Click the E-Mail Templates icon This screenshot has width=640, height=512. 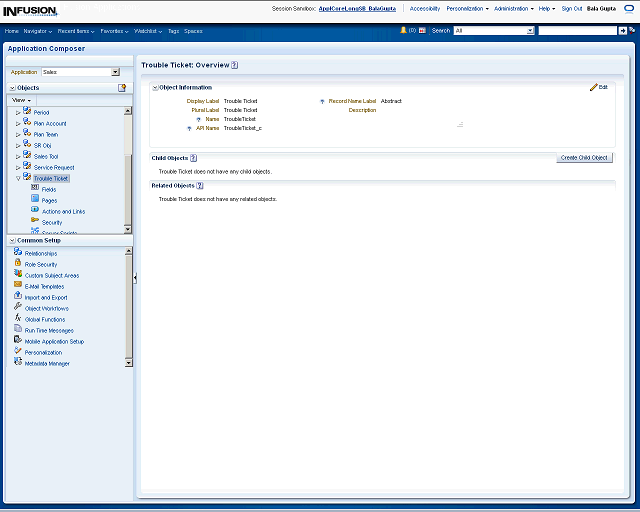(x=18, y=286)
